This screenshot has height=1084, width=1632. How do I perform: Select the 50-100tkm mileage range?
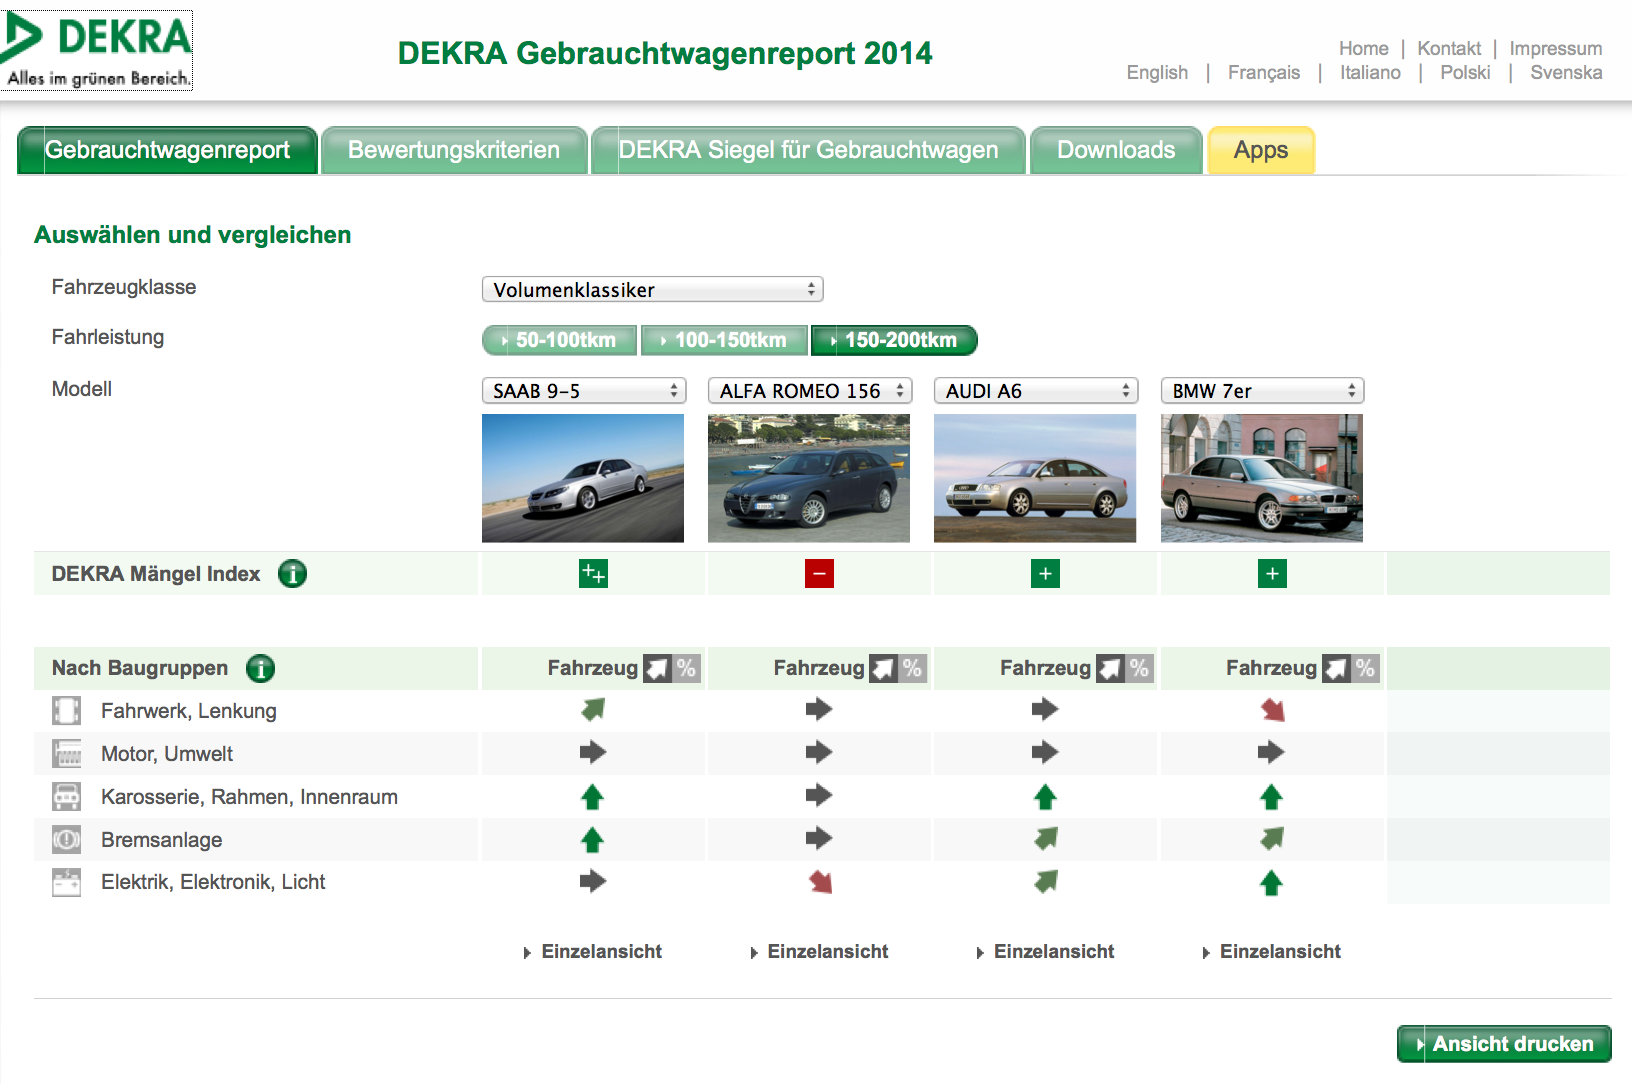coord(559,340)
